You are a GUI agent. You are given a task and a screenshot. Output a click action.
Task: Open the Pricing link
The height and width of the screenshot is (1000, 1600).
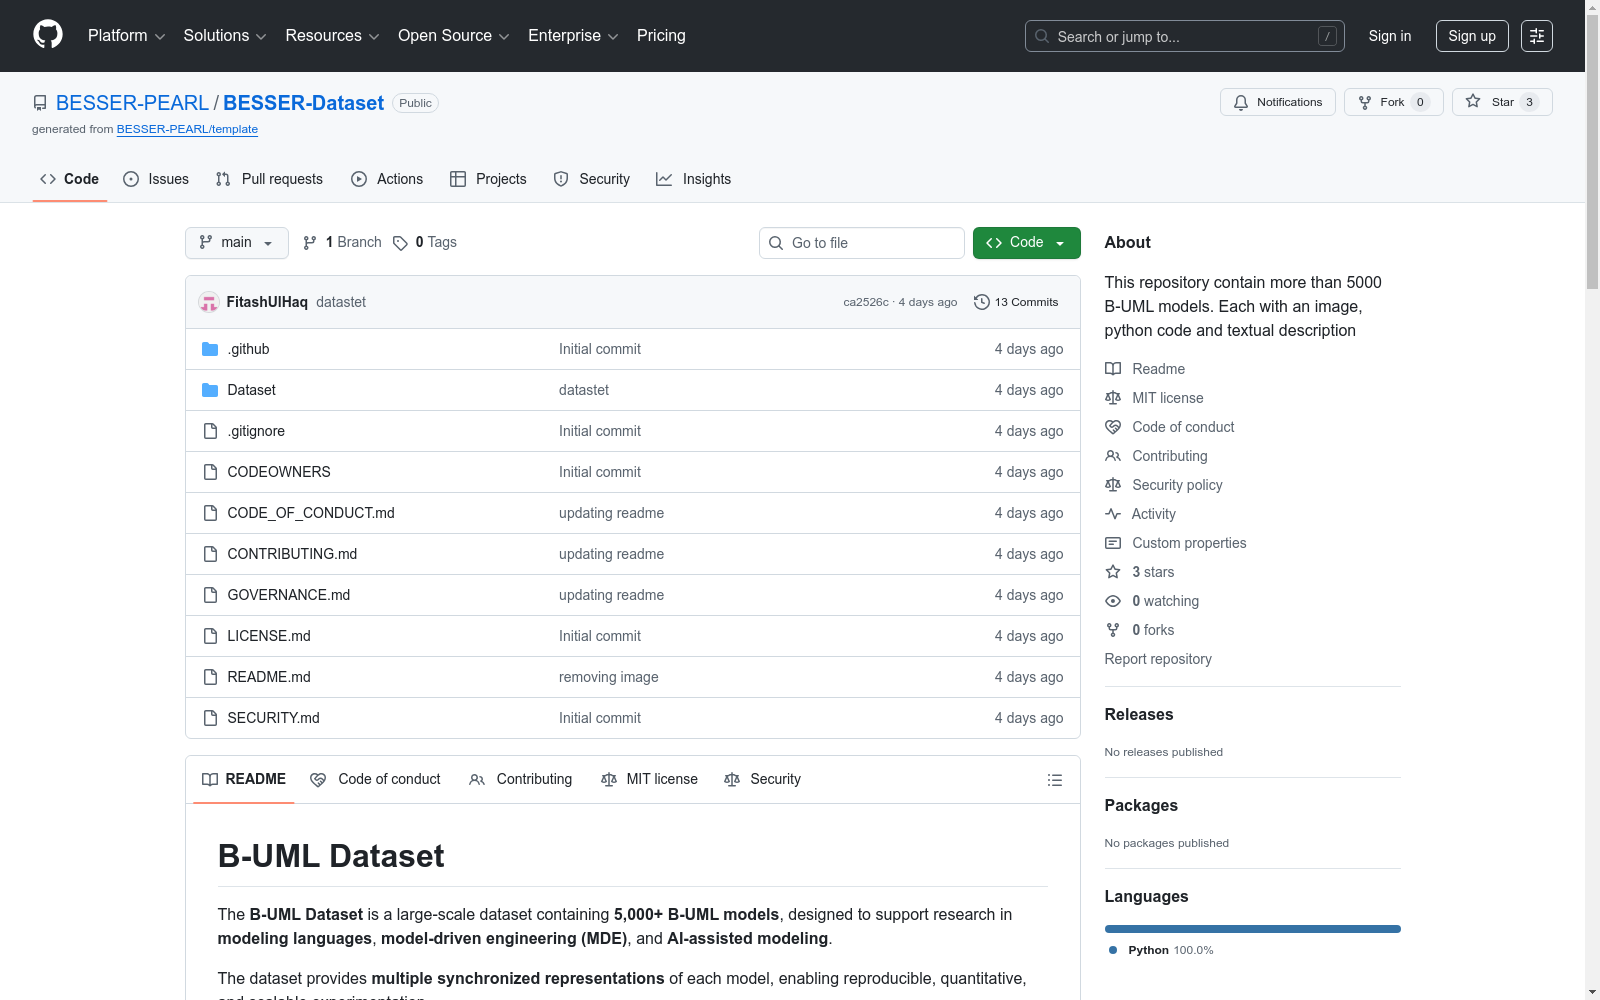click(x=661, y=36)
